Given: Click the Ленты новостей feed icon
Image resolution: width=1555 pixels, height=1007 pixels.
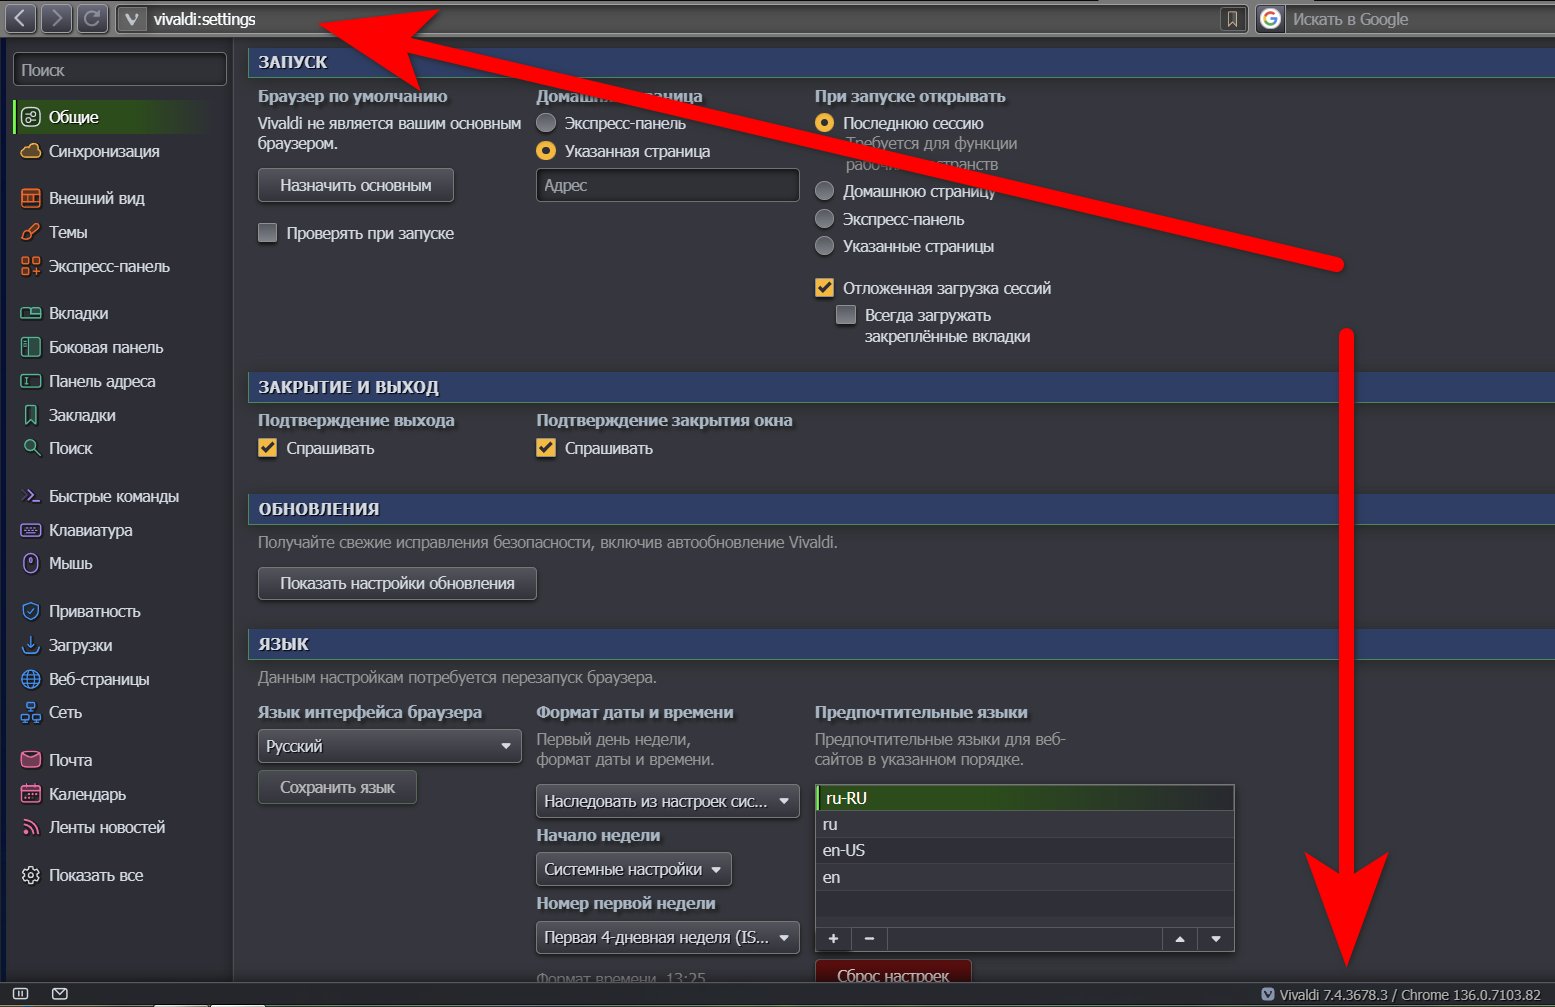Looking at the screenshot, I should [x=31, y=827].
